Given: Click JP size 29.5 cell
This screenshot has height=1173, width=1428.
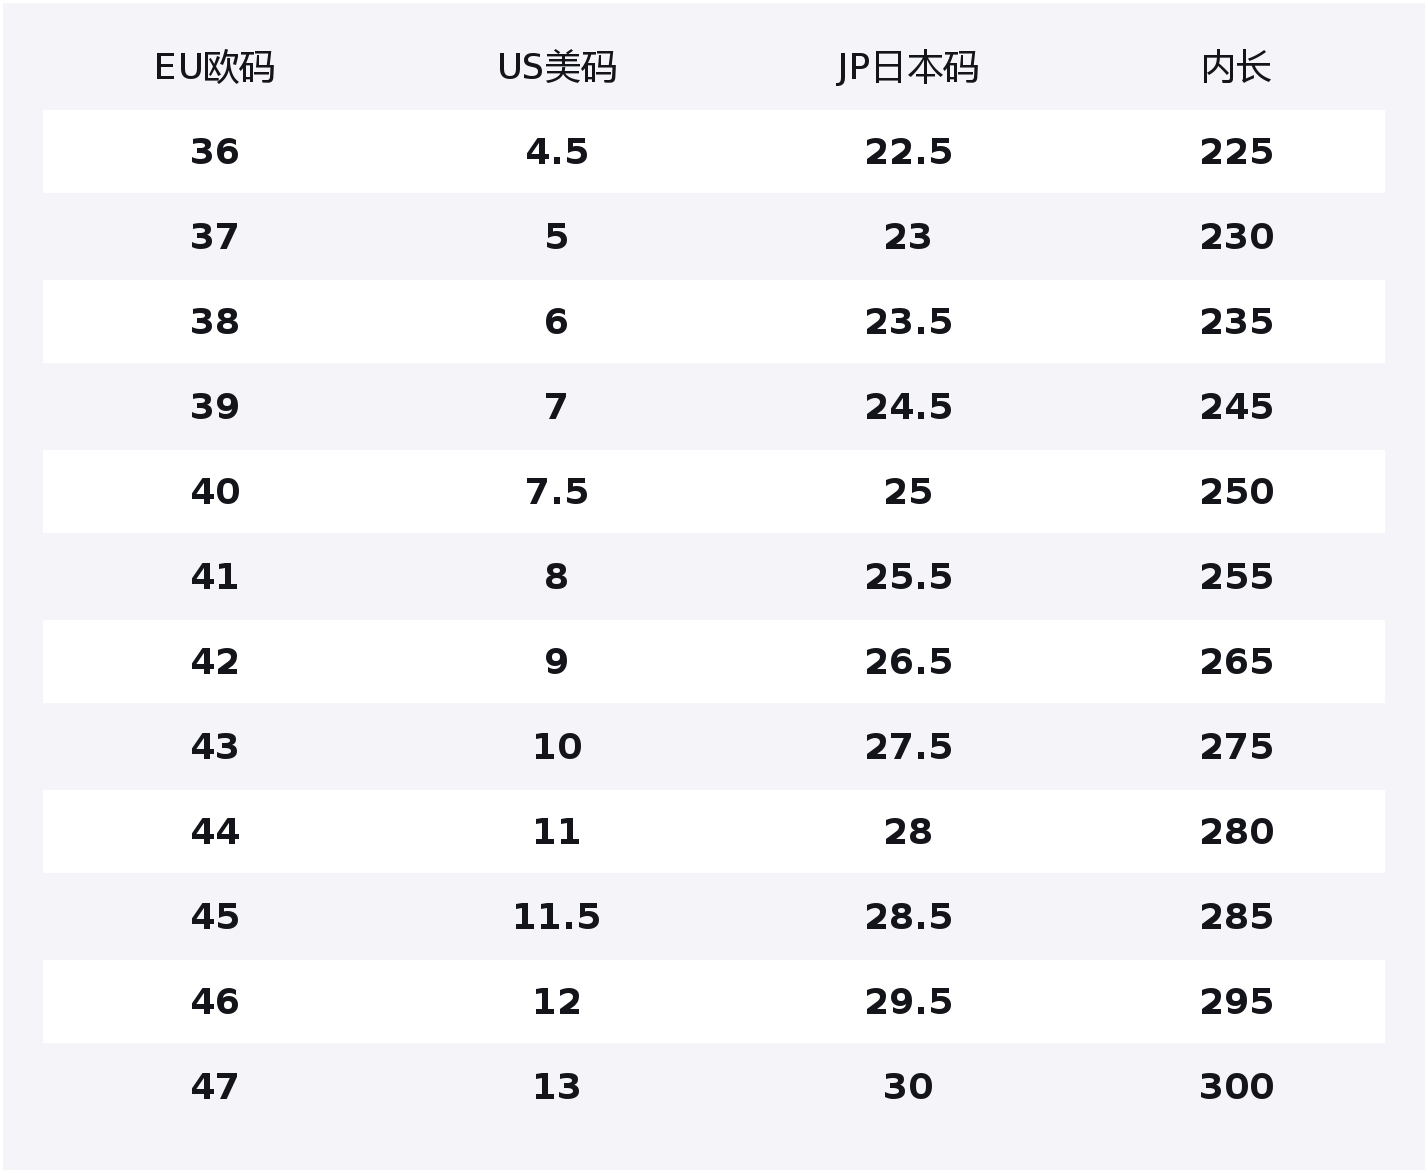Looking at the screenshot, I should [908, 1002].
